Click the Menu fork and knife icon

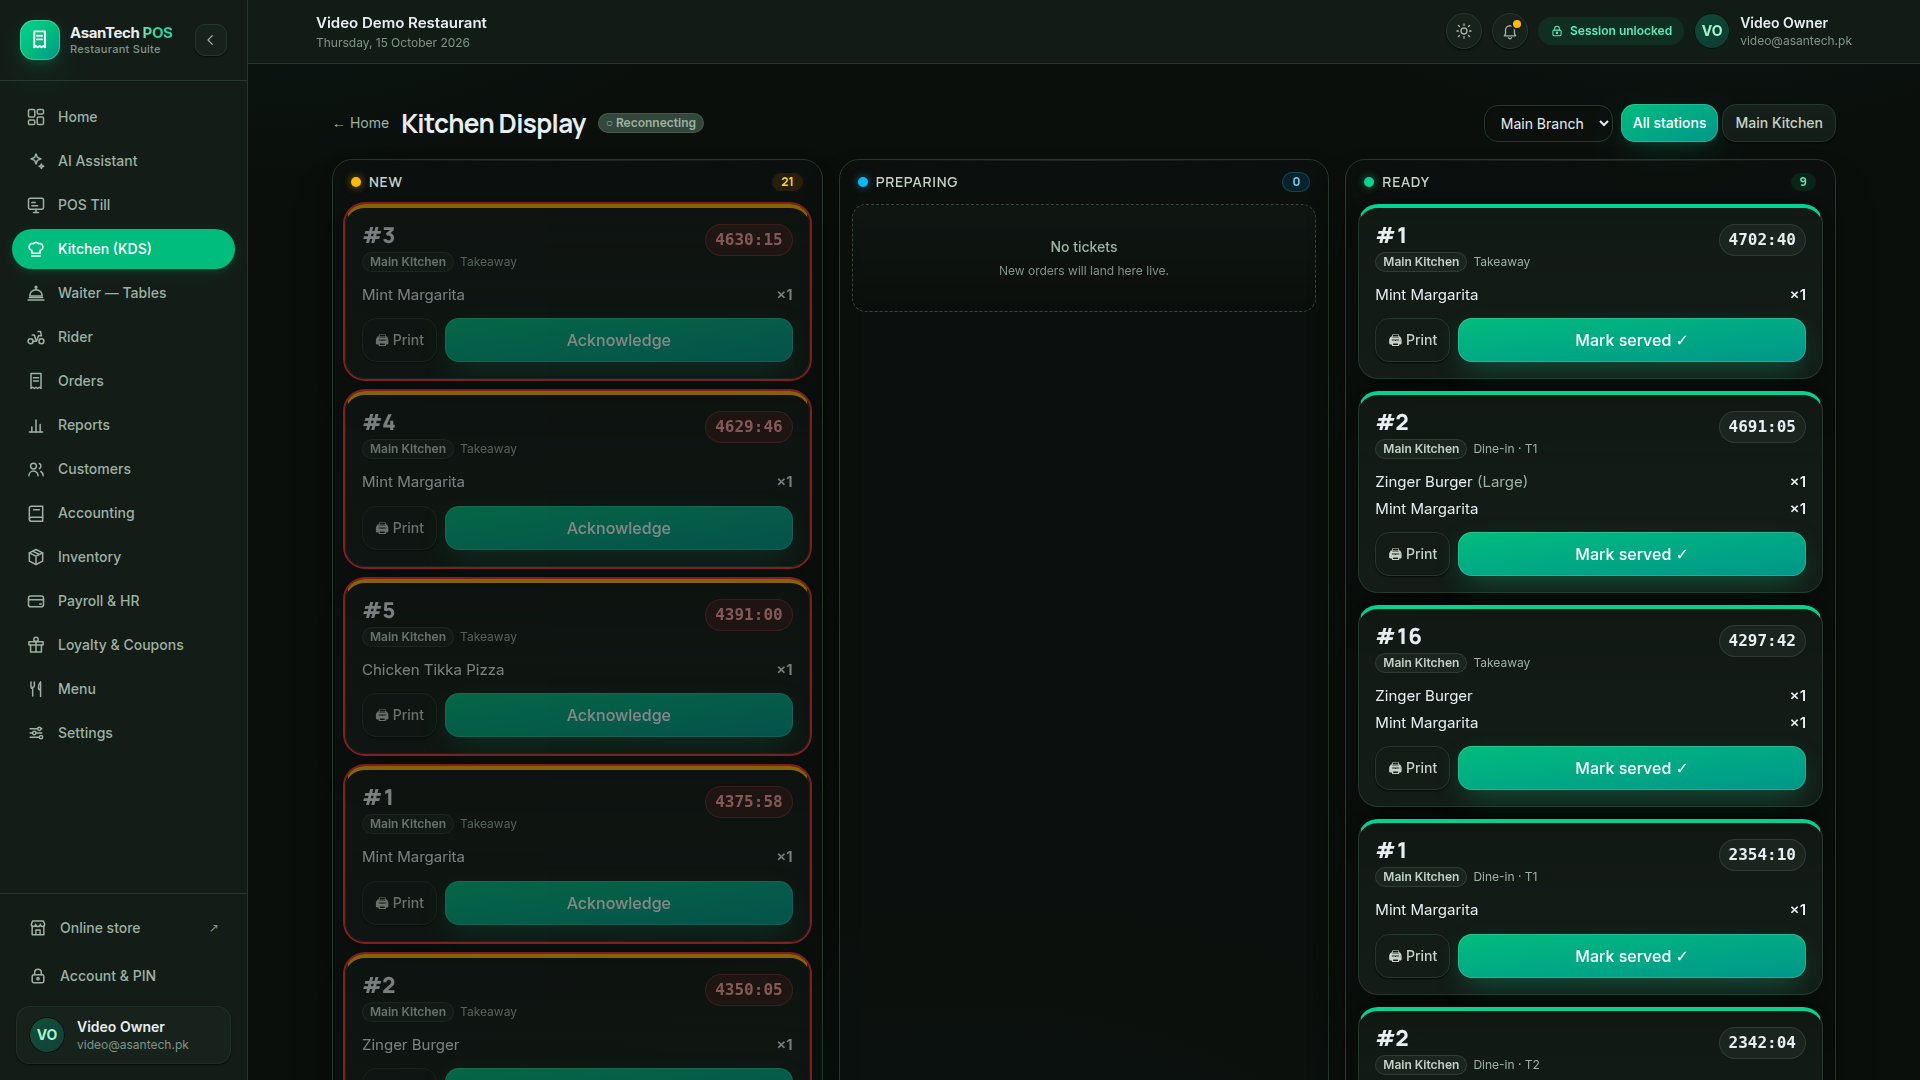coord(36,689)
